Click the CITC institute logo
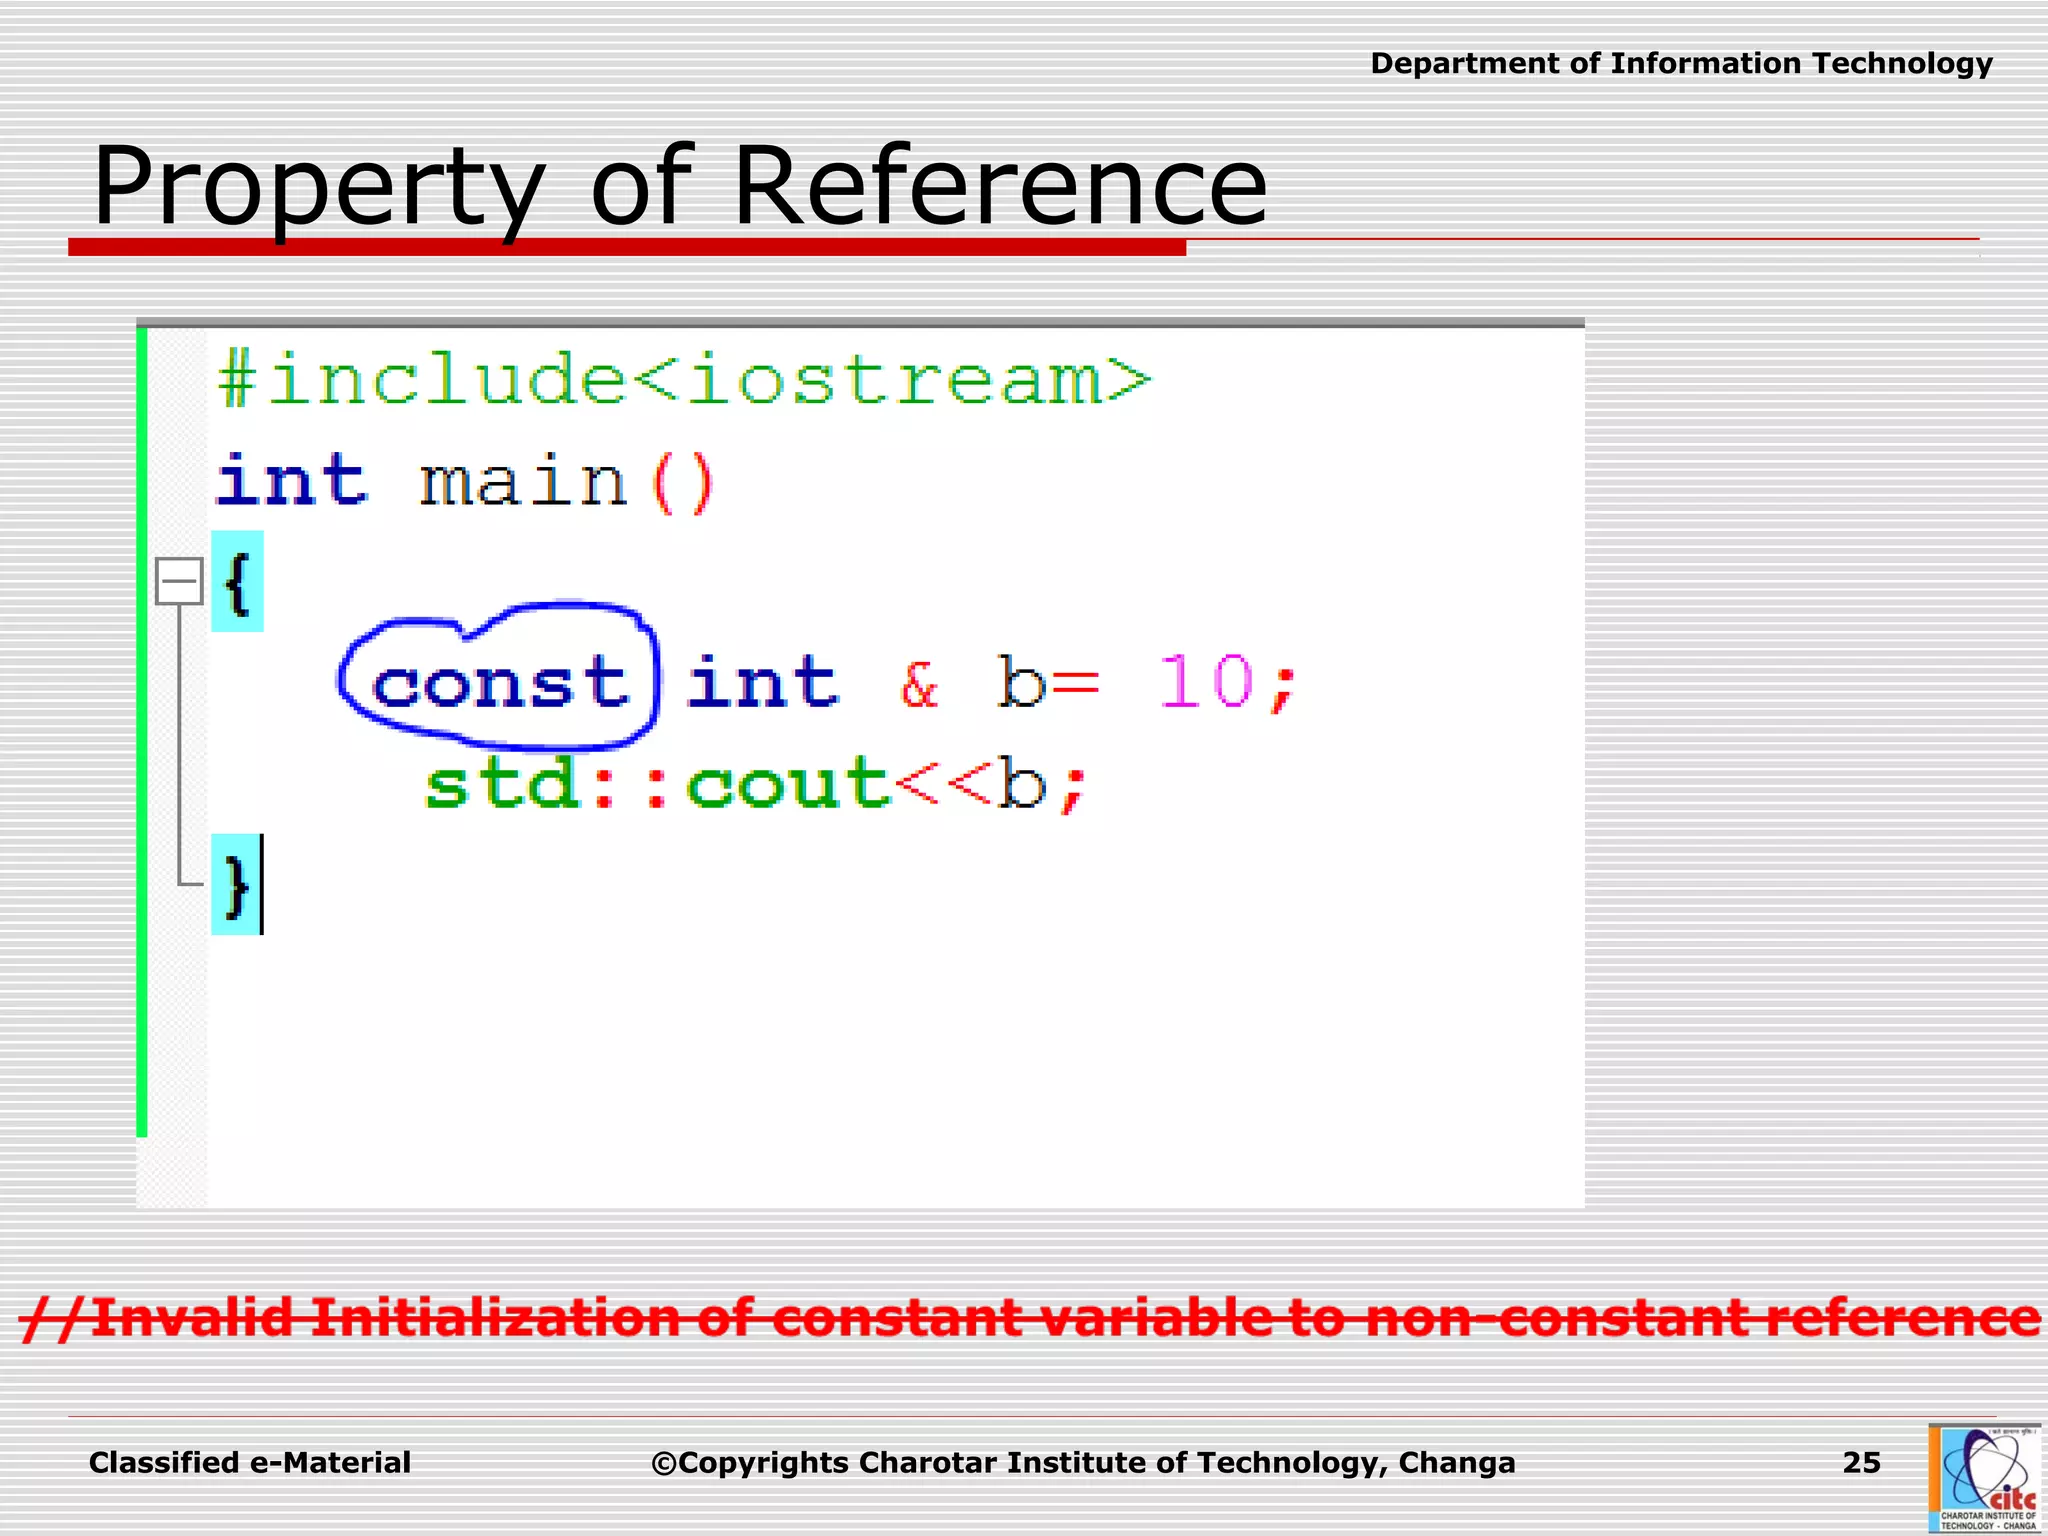Viewport: 2048px width, 1536px height. (x=1984, y=1478)
